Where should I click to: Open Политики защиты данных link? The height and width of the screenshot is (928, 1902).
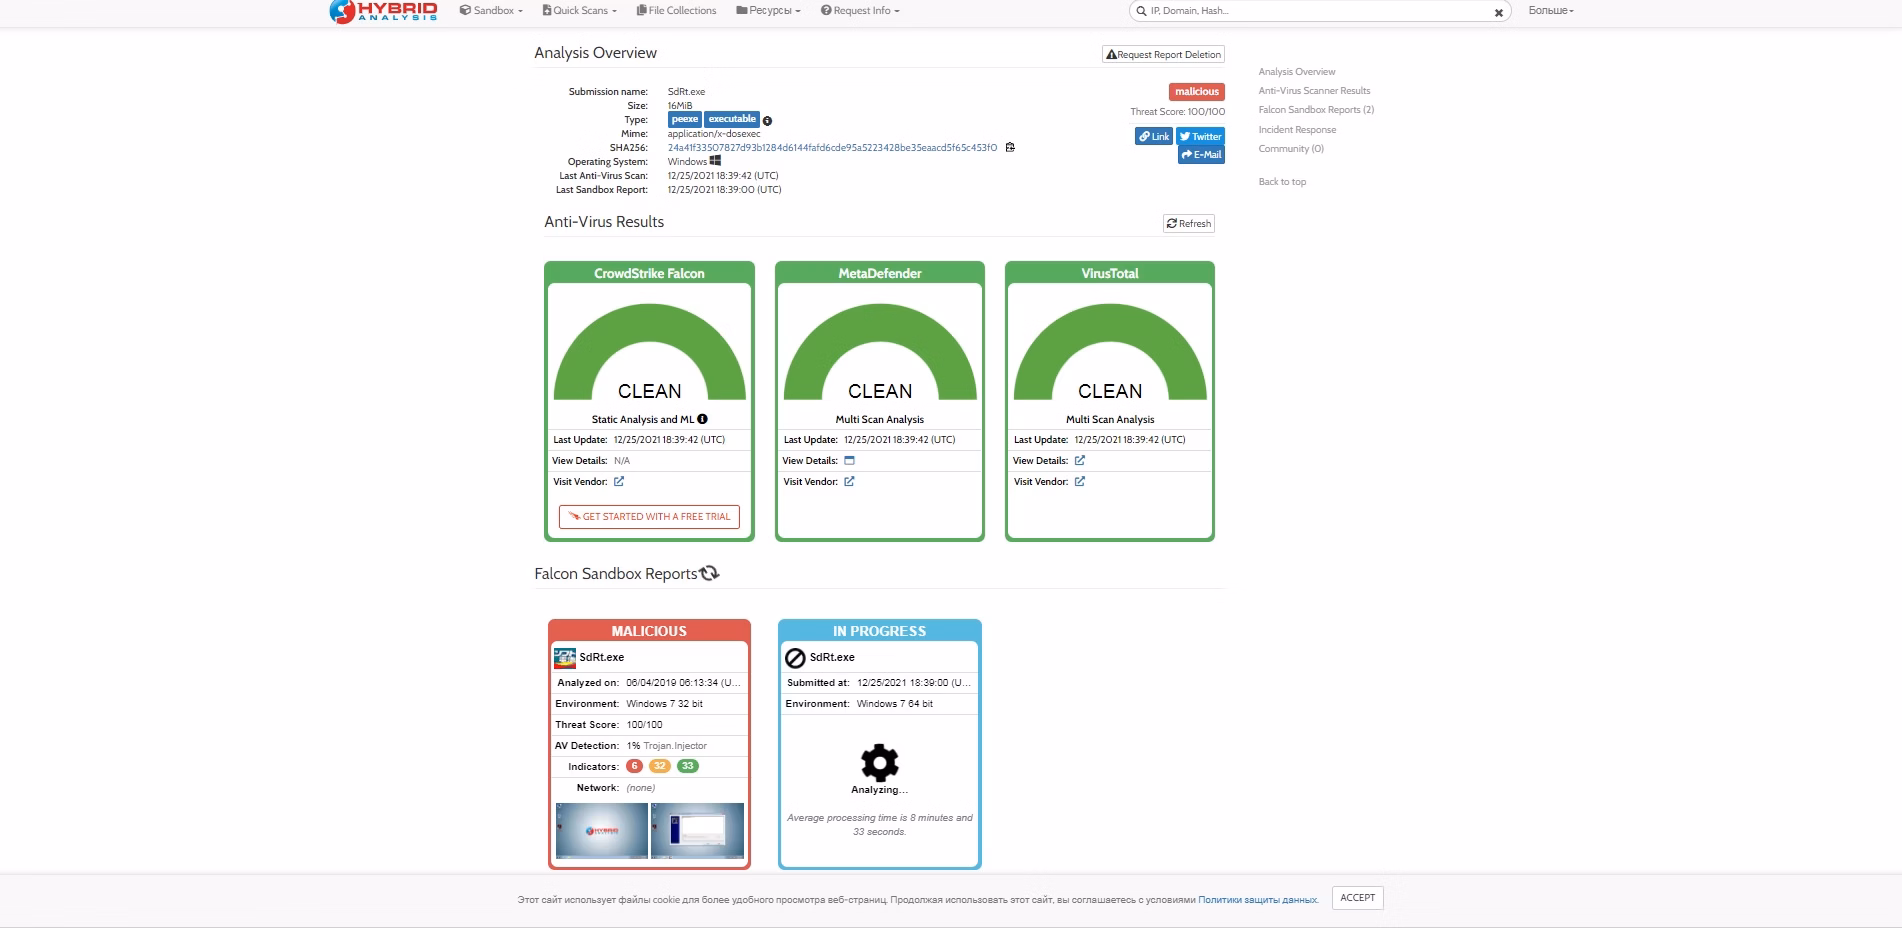click(x=1257, y=900)
